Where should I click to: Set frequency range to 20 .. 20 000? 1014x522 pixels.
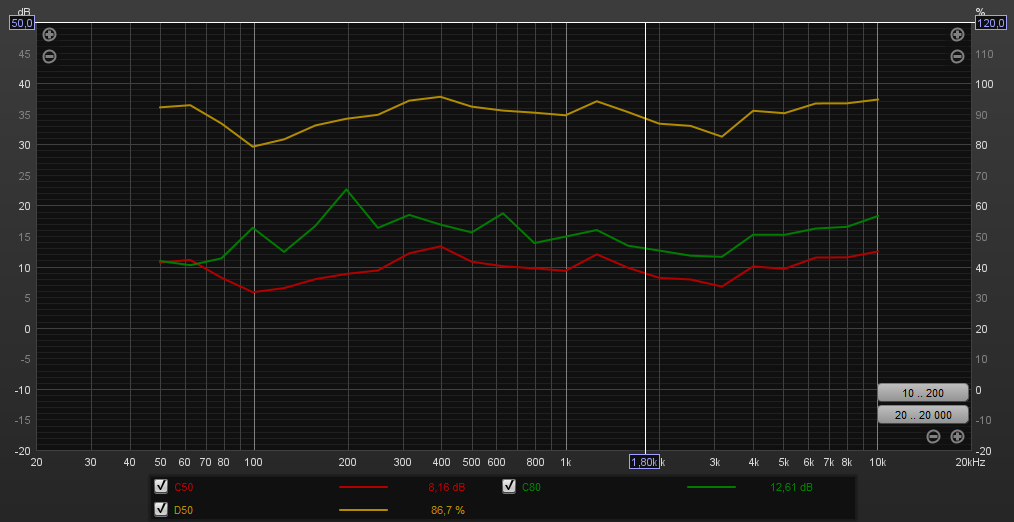923,415
